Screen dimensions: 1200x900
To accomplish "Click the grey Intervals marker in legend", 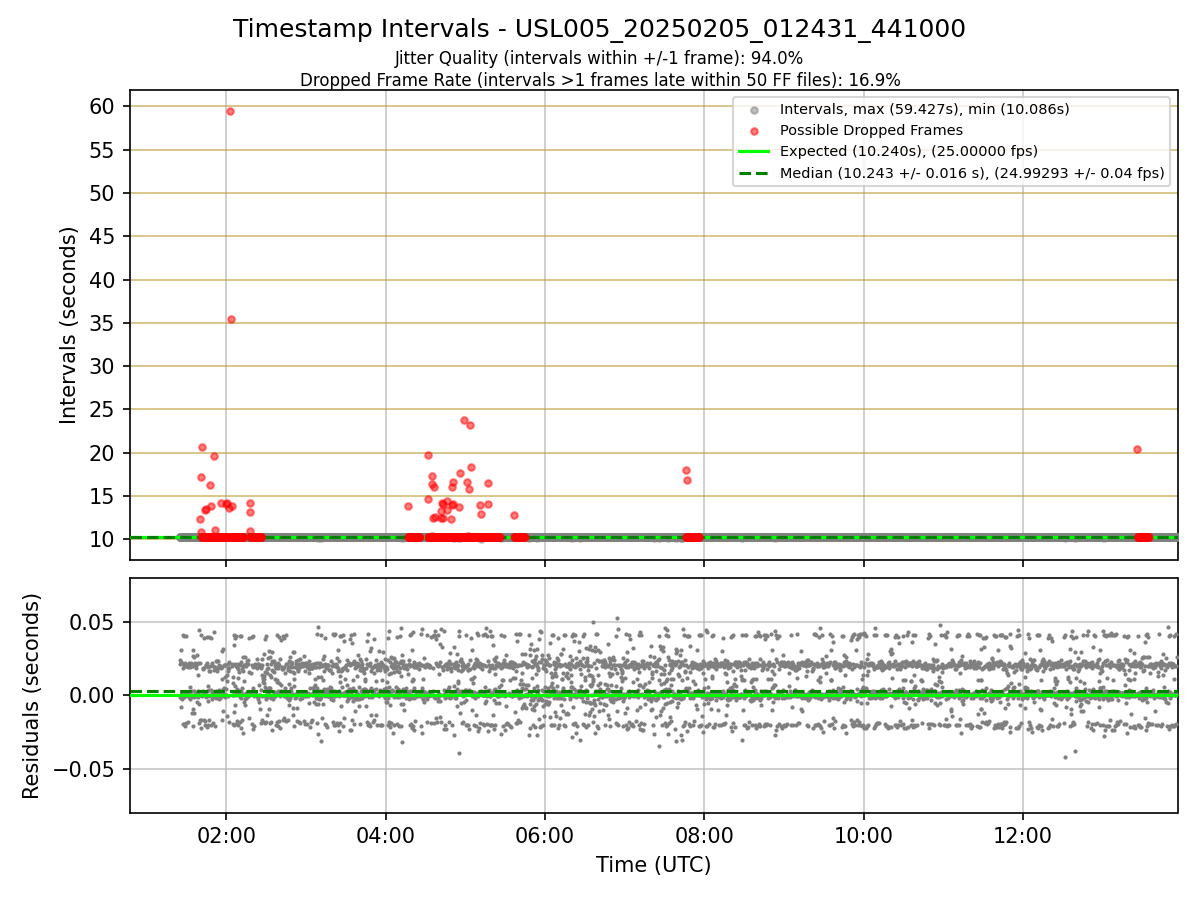I will pos(755,110).
